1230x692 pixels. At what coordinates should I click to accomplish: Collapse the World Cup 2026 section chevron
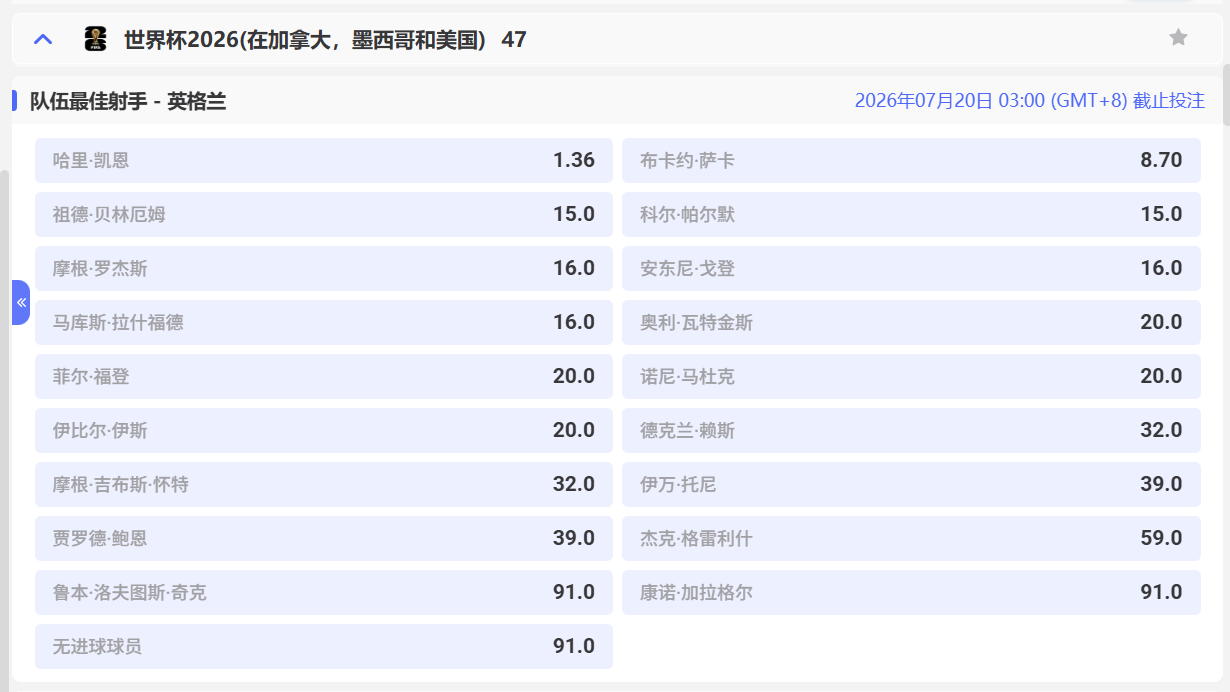[42, 39]
